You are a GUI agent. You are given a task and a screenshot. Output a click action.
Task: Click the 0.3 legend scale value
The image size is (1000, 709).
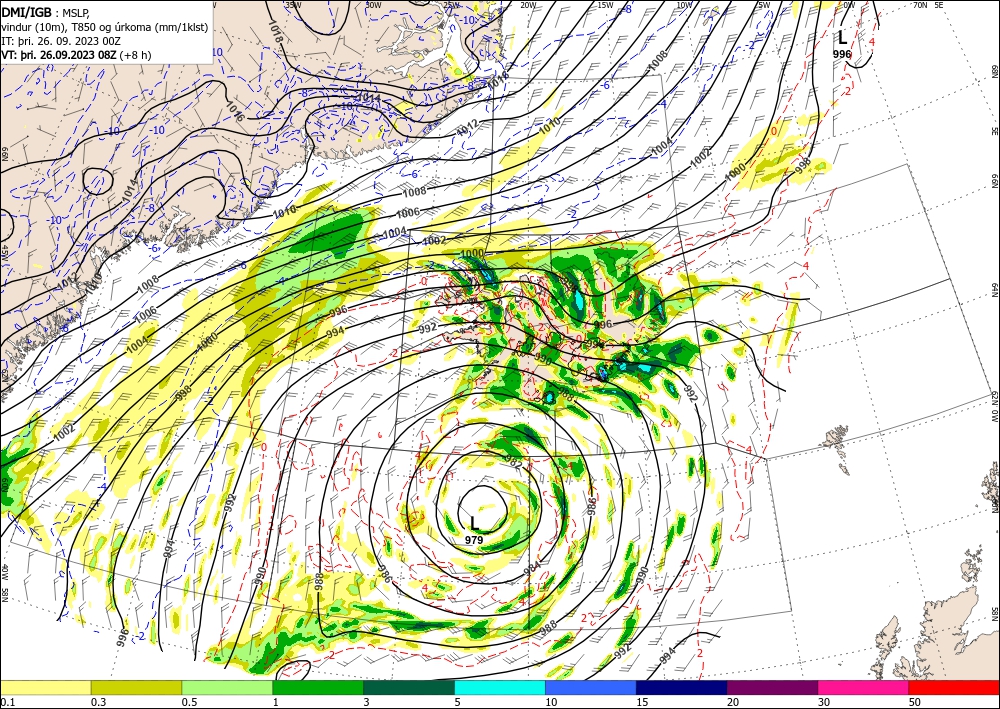(98, 702)
